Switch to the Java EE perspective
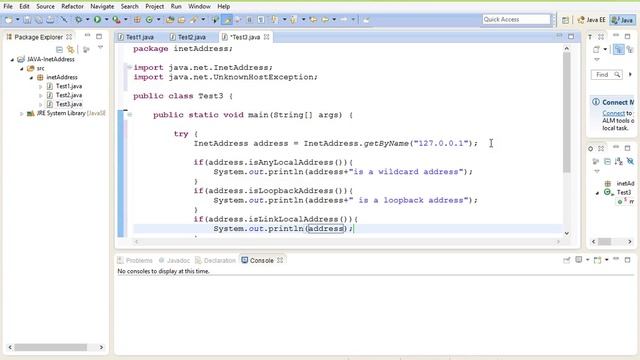 point(591,20)
